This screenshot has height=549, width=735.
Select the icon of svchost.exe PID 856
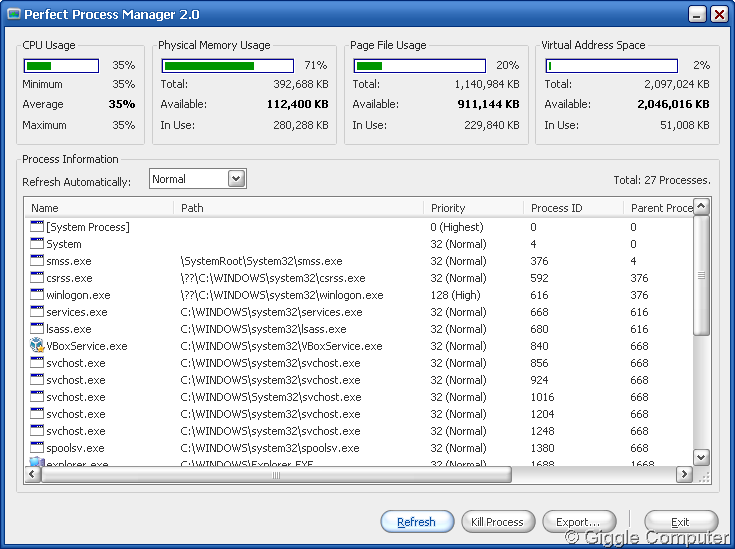coord(37,363)
